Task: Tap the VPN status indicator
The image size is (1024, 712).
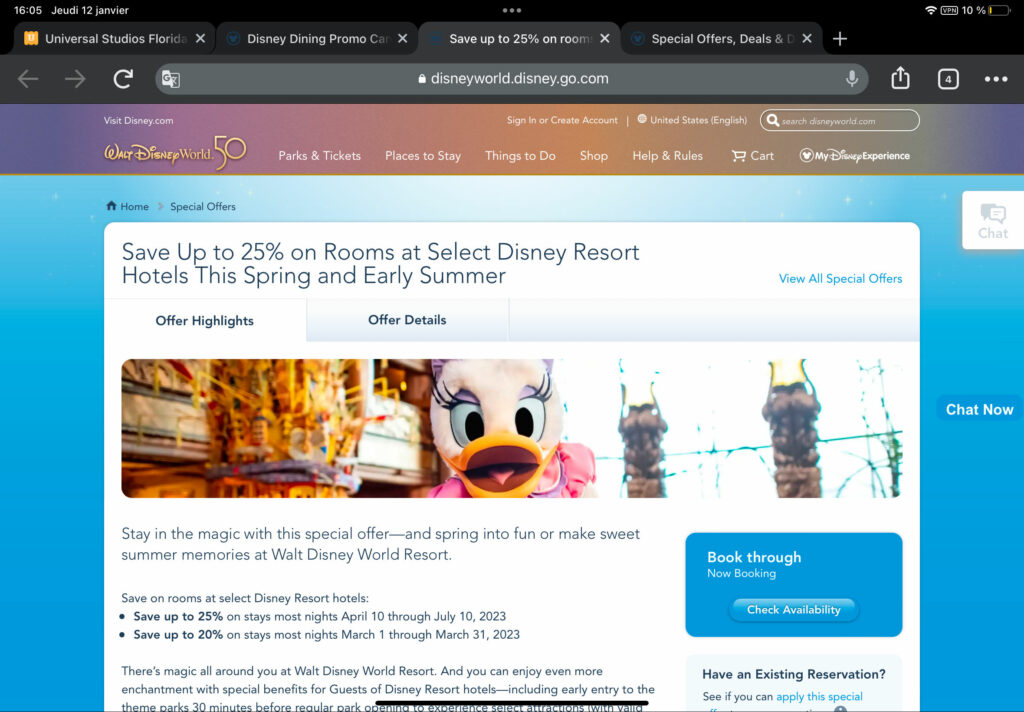Action: point(949,10)
